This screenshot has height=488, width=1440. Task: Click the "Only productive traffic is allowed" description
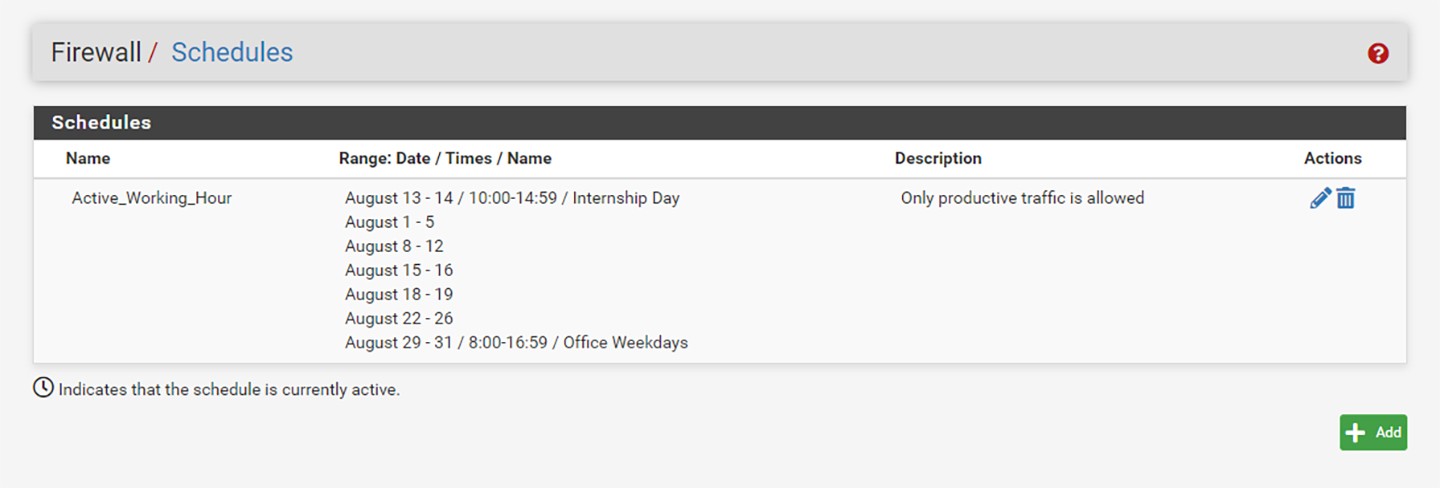(1022, 198)
